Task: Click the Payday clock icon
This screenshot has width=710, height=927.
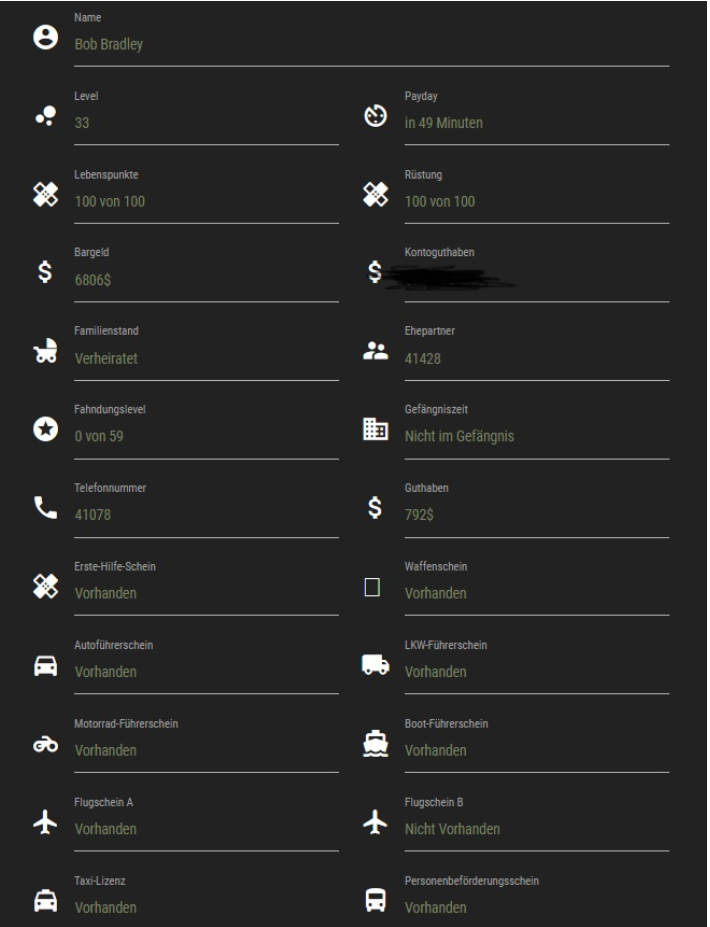Action: (x=375, y=116)
